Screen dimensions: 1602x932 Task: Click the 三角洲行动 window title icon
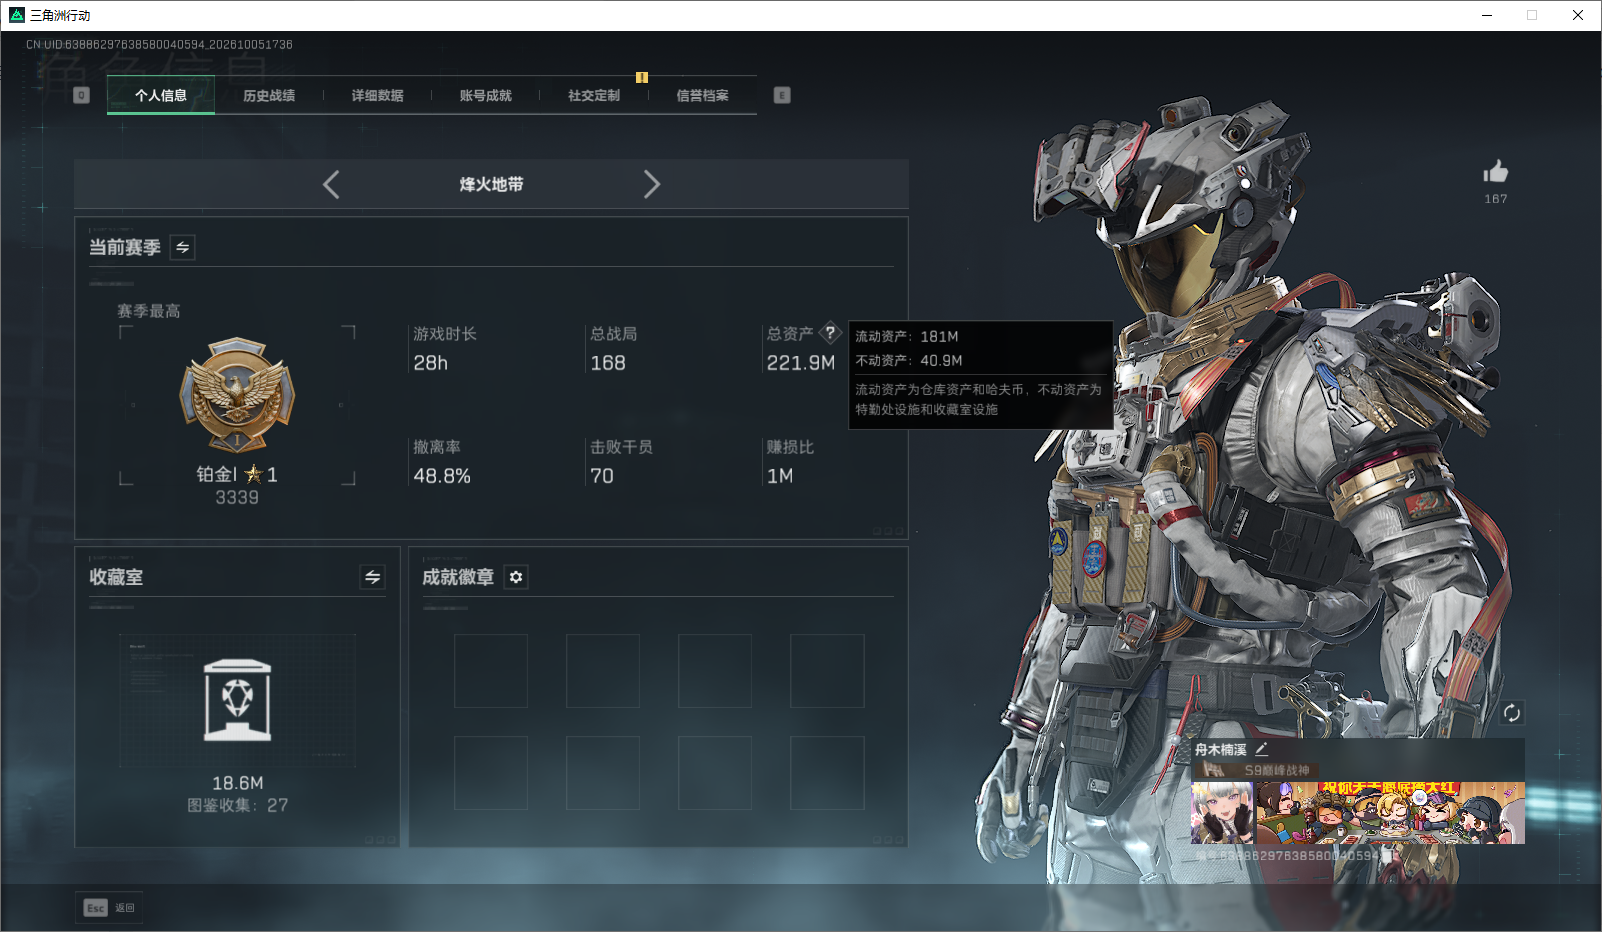click(x=16, y=15)
